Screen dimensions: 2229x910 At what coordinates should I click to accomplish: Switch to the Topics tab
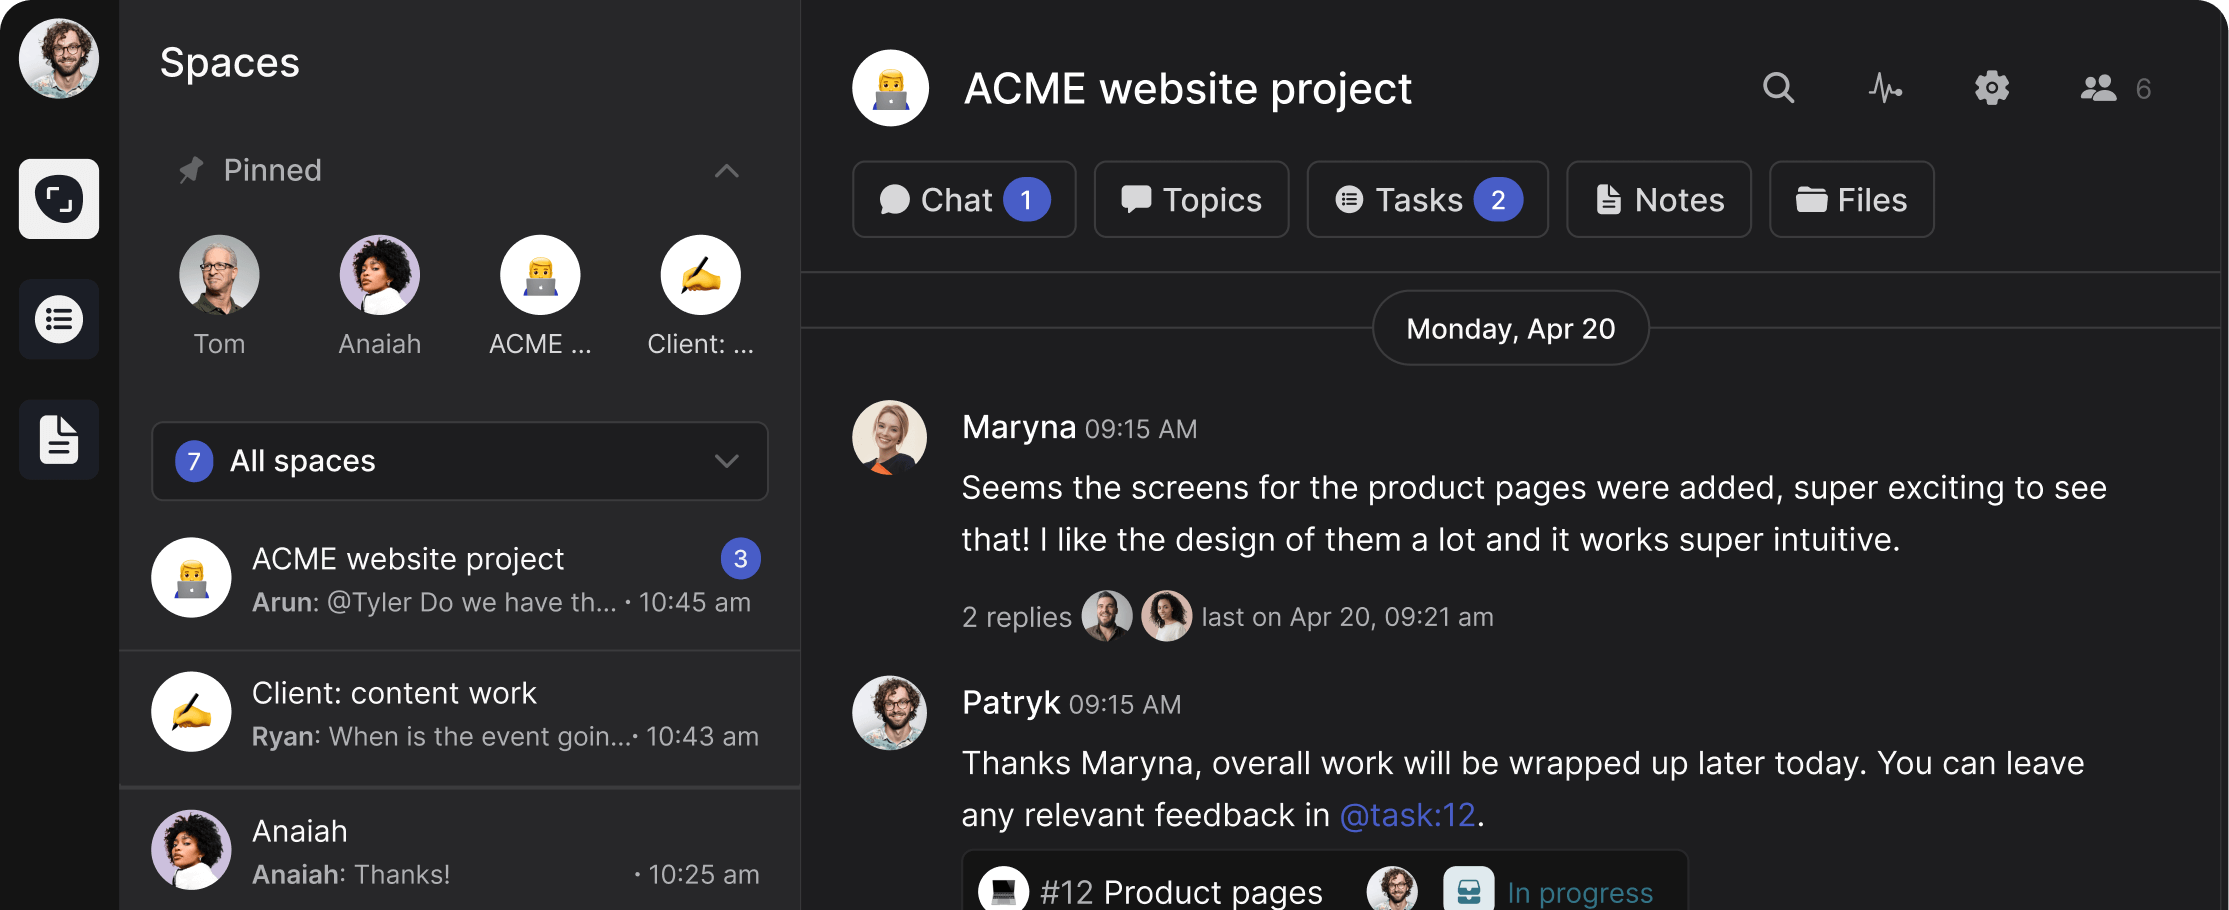(1191, 199)
